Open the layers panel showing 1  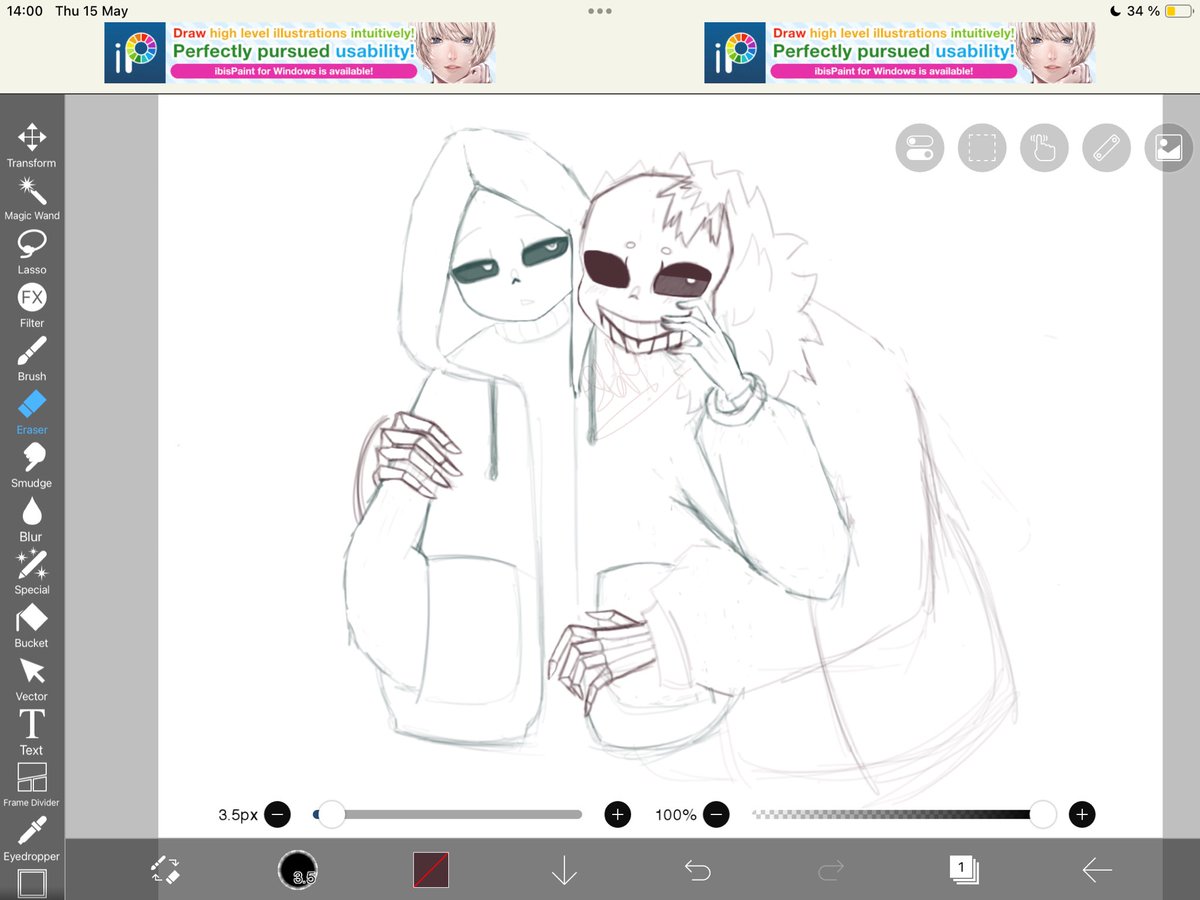tap(963, 869)
